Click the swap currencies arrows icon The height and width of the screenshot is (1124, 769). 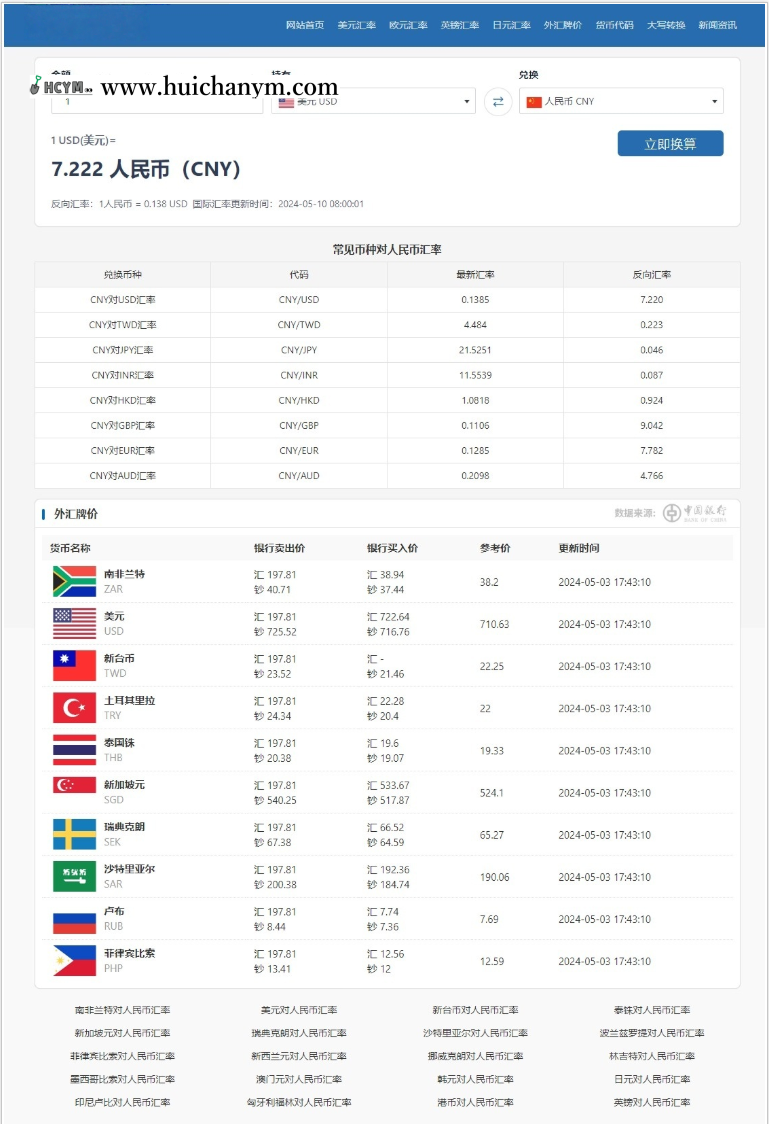click(498, 102)
